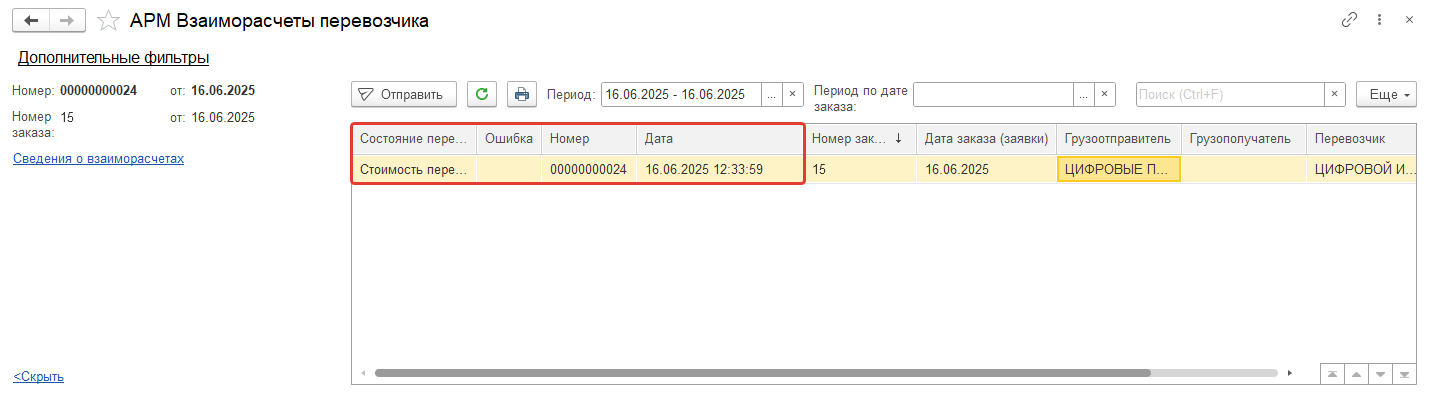
Task: Focus the Поиск search field
Action: 1230,94
